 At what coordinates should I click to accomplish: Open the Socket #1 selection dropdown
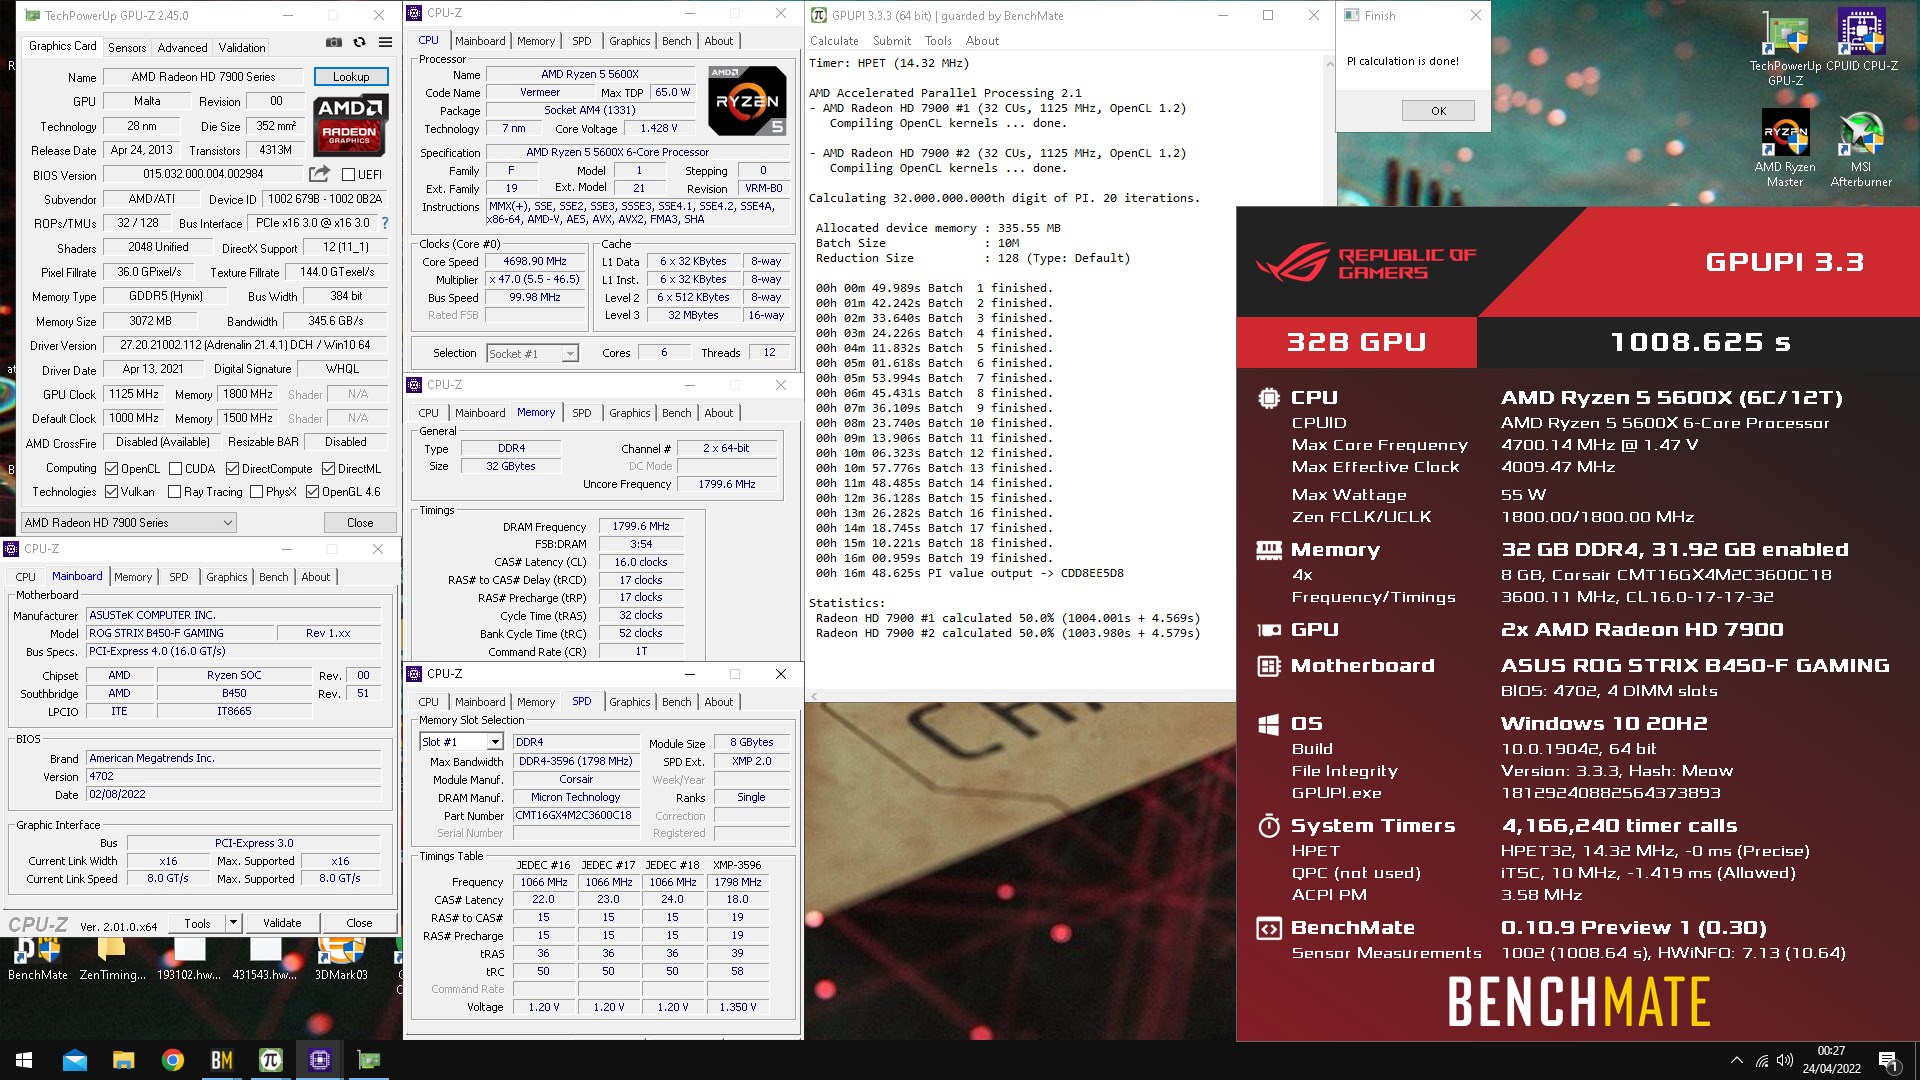[x=533, y=353]
